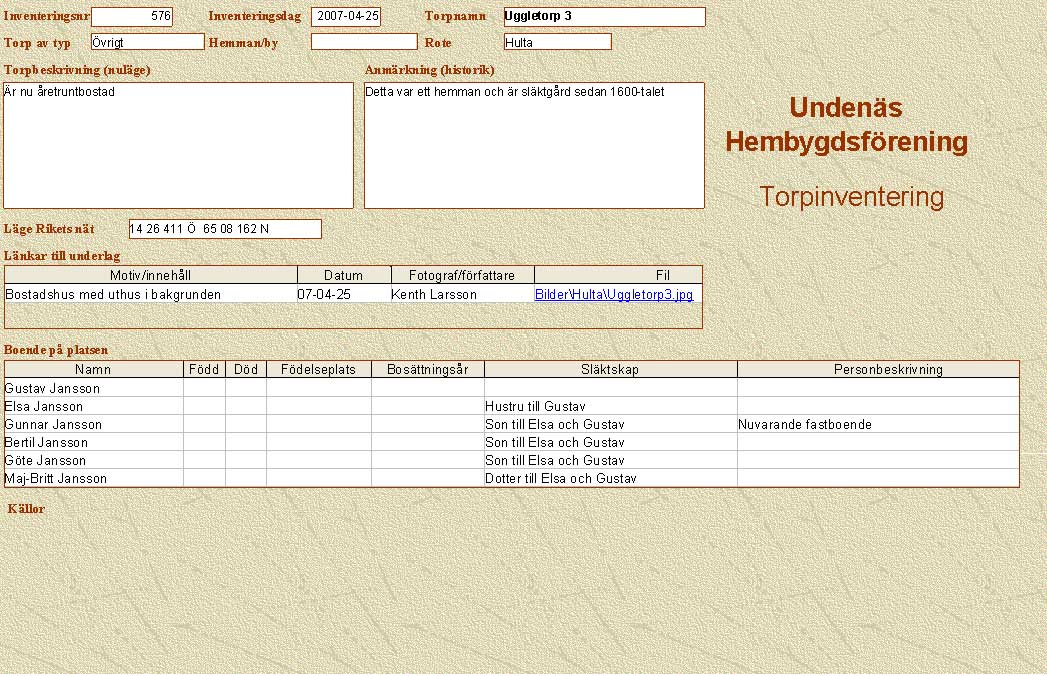The height and width of the screenshot is (676, 1047).
Task: Click the Släktskap column header
Action: click(x=610, y=370)
